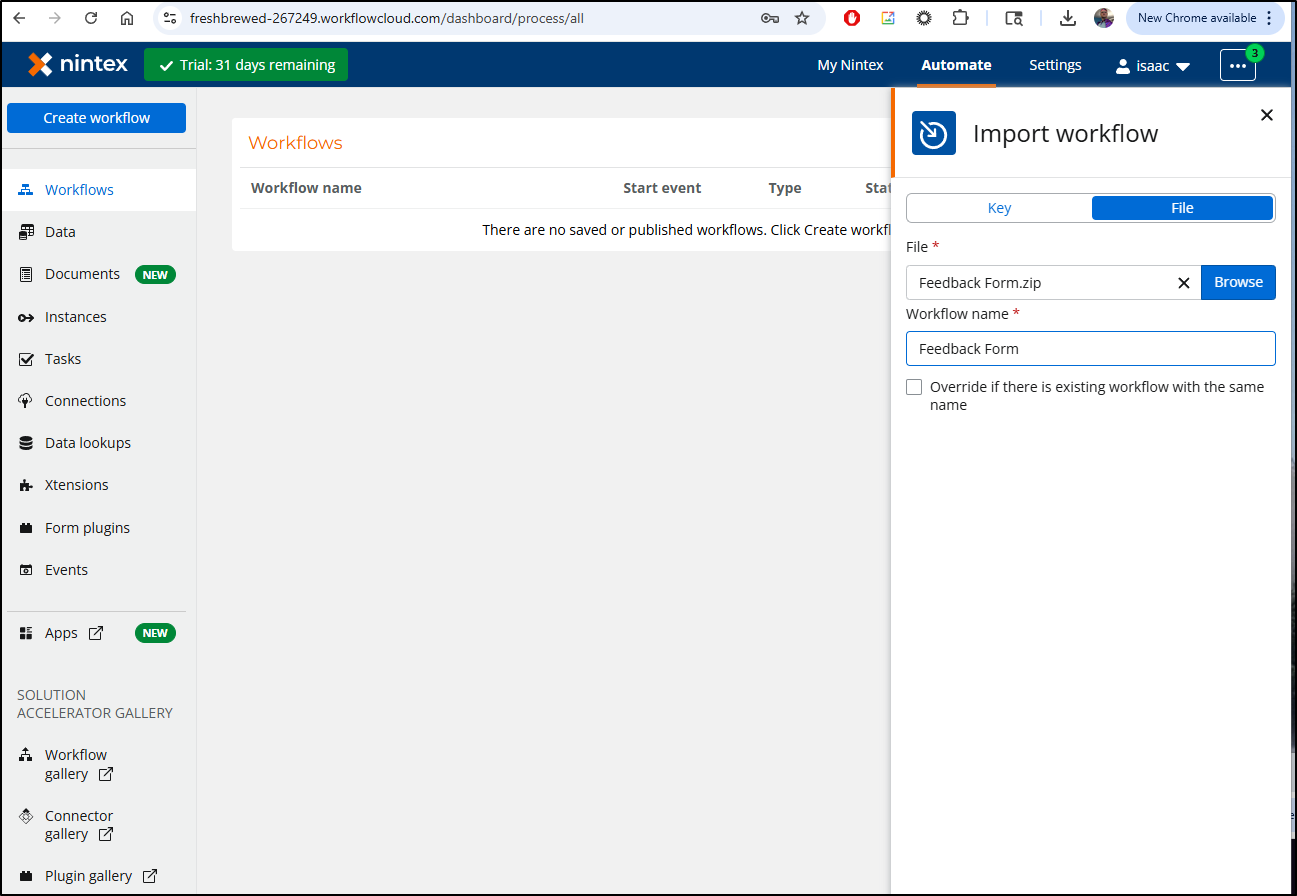This screenshot has width=1297, height=896.
Task: Click the Create workflow button
Action: click(96, 118)
